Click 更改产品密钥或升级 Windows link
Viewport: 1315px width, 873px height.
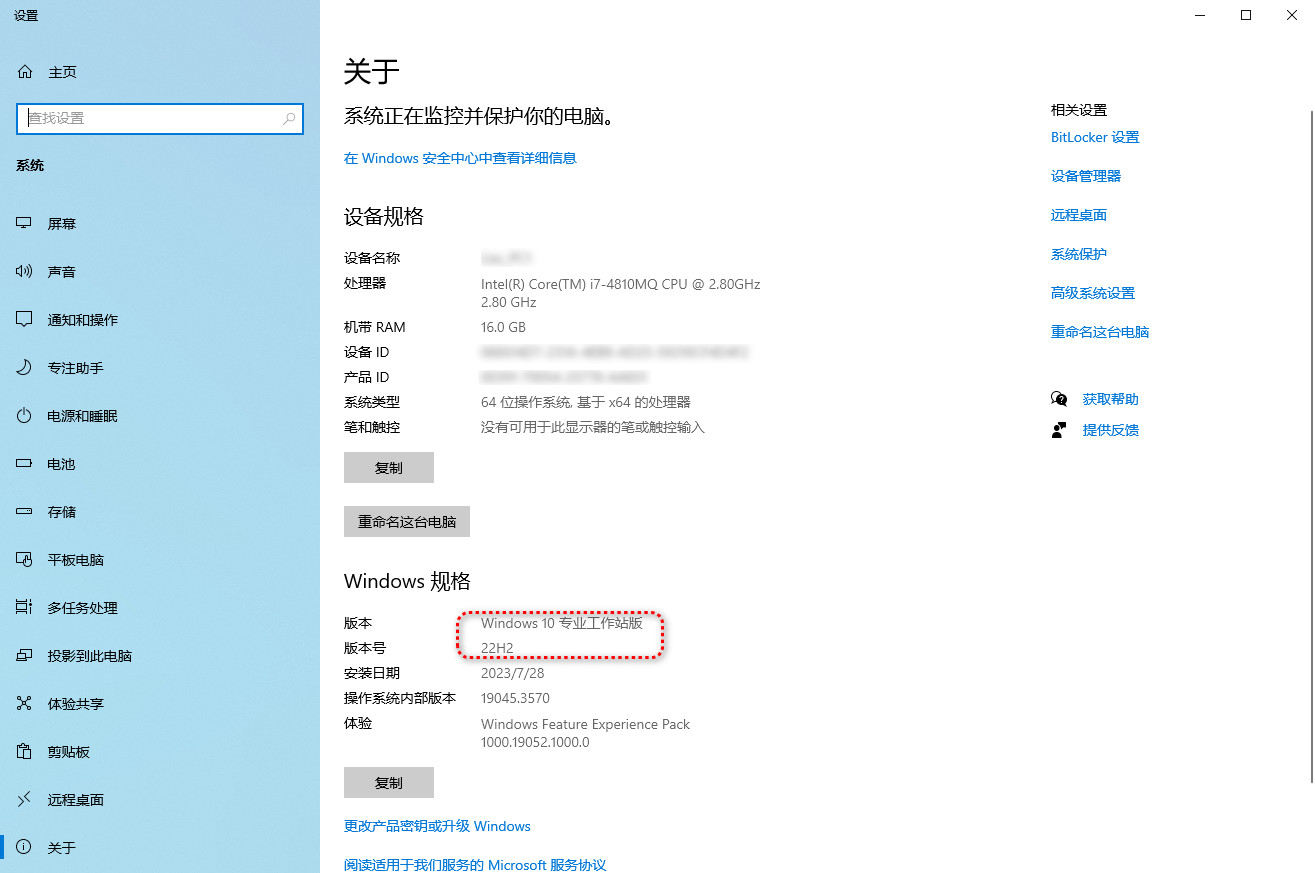pos(437,826)
